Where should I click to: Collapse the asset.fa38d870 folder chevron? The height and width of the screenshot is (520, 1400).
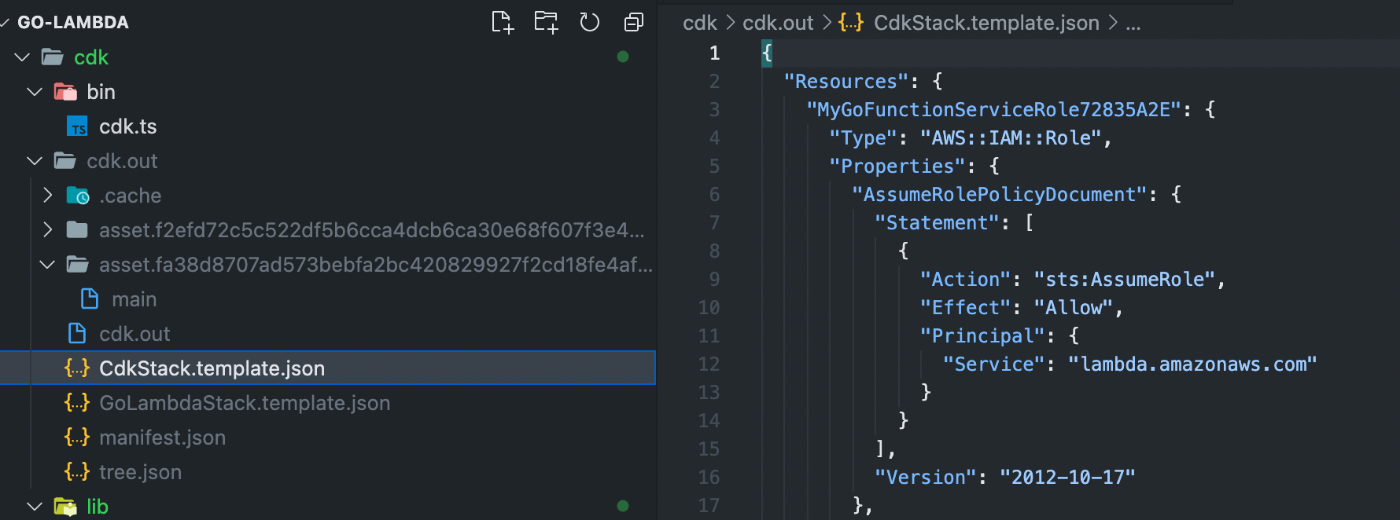[47, 265]
